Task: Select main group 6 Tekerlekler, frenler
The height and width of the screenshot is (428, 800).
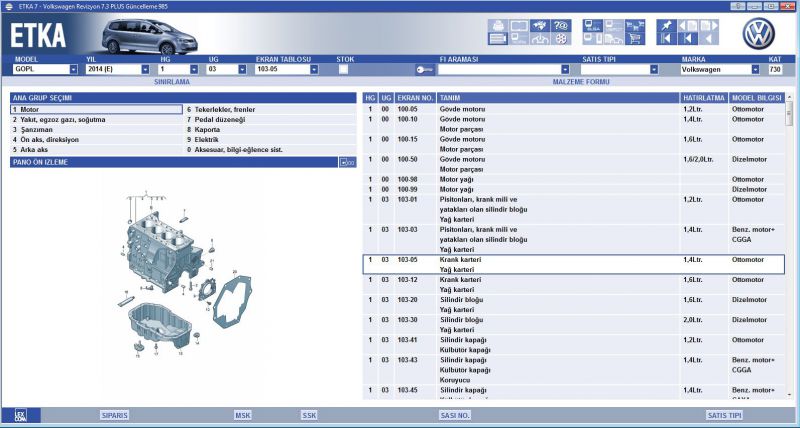Action: pyautogui.click(x=270, y=109)
